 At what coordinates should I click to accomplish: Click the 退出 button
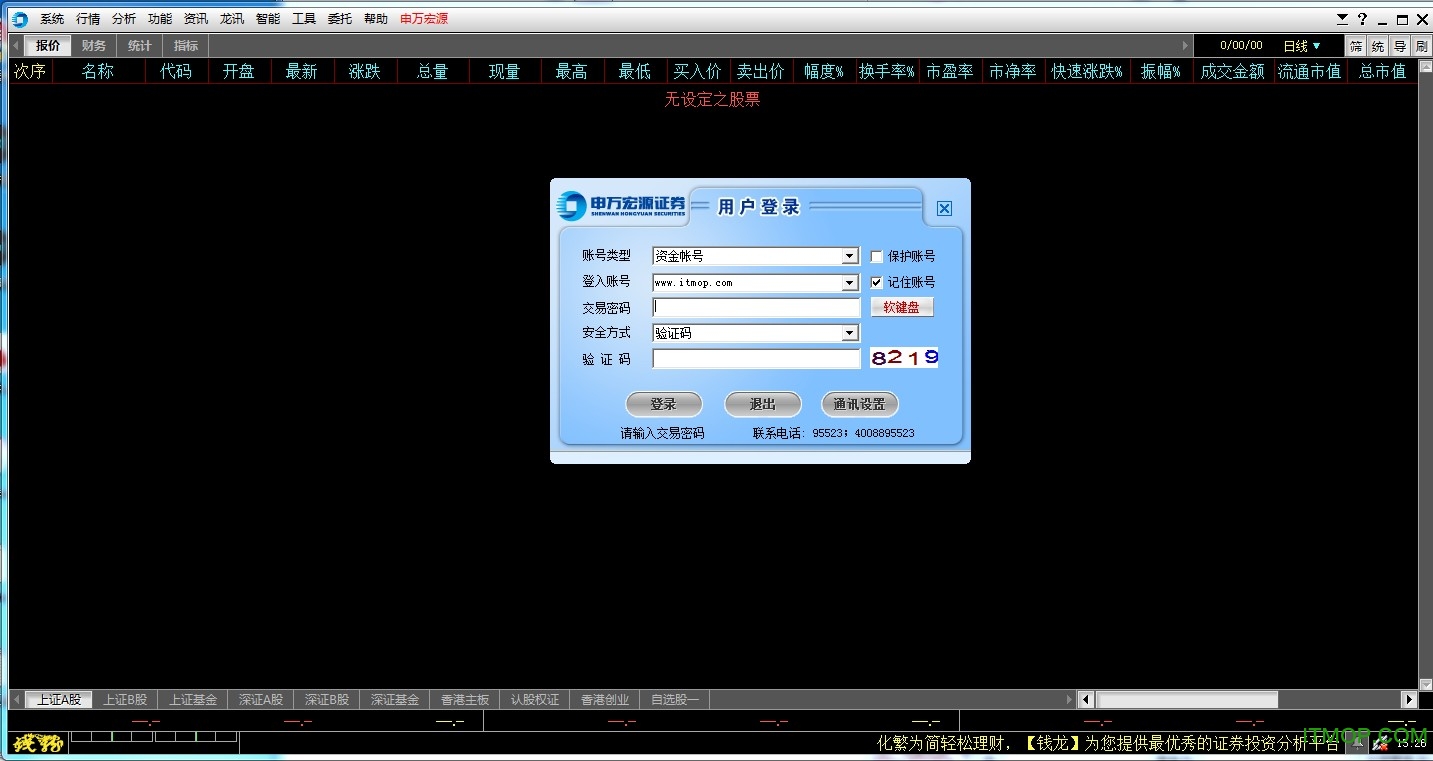coord(763,404)
